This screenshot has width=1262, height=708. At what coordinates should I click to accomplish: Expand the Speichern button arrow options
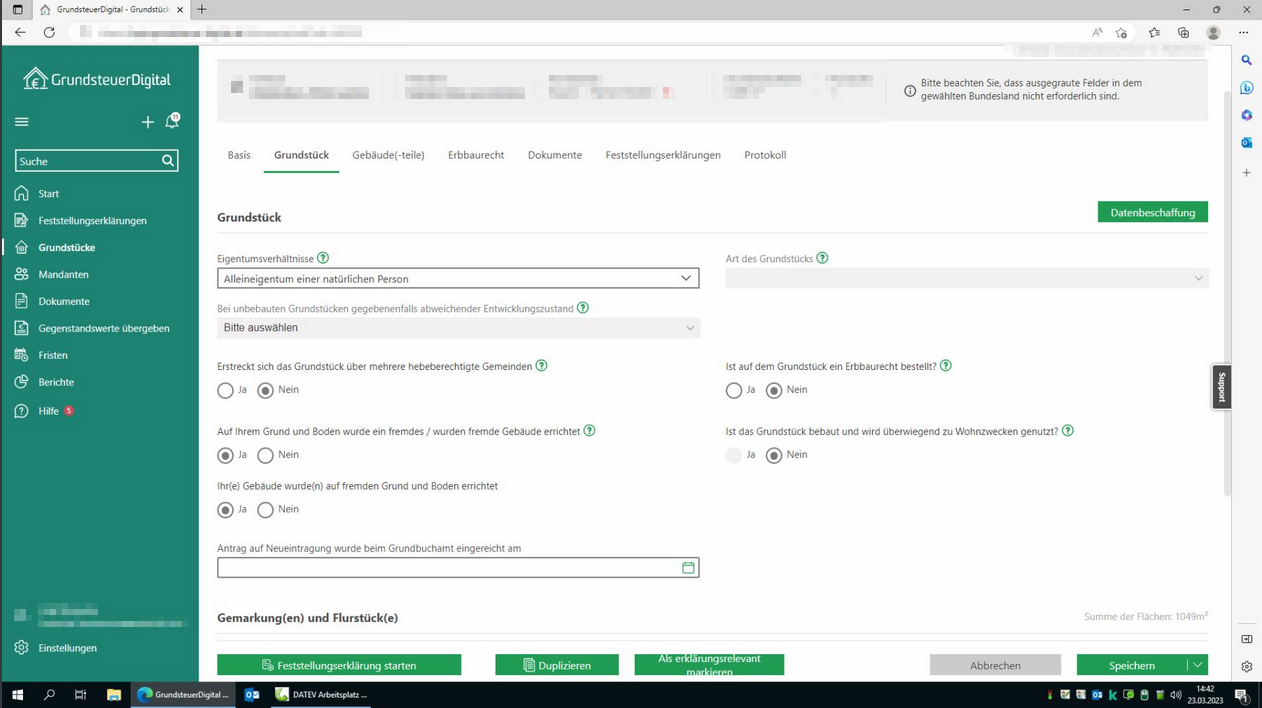[1197, 665]
